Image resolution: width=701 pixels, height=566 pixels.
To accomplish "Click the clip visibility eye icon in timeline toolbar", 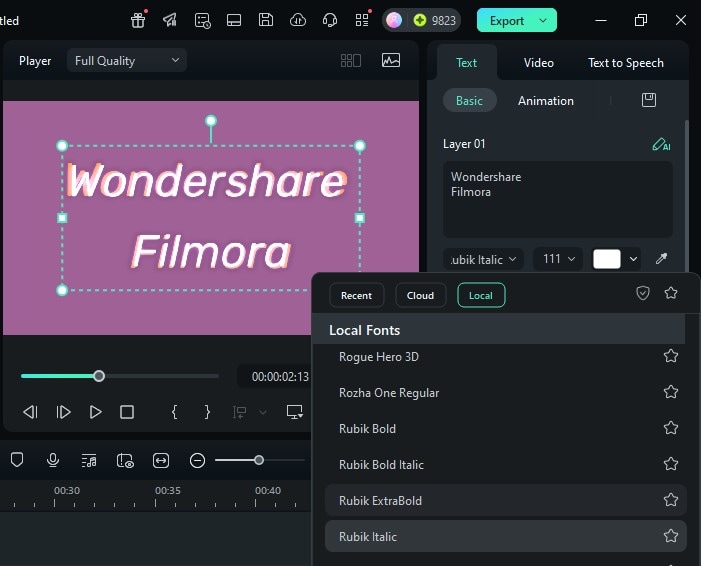I will point(125,460).
